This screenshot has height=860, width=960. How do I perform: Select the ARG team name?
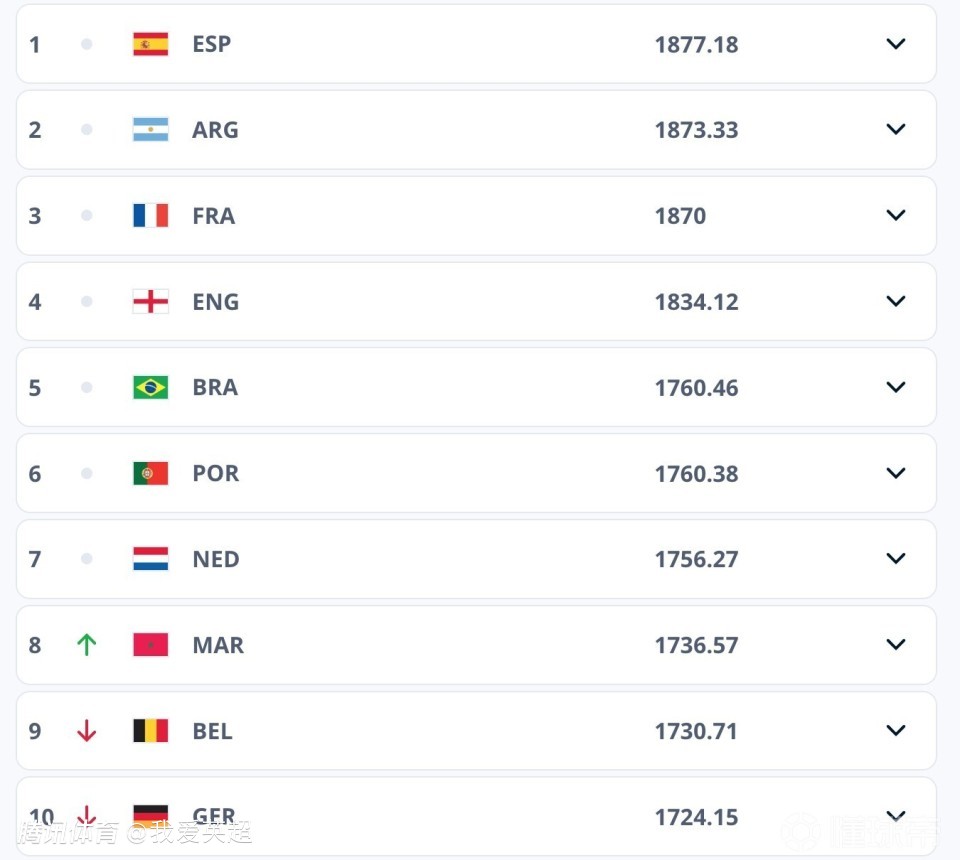click(215, 130)
